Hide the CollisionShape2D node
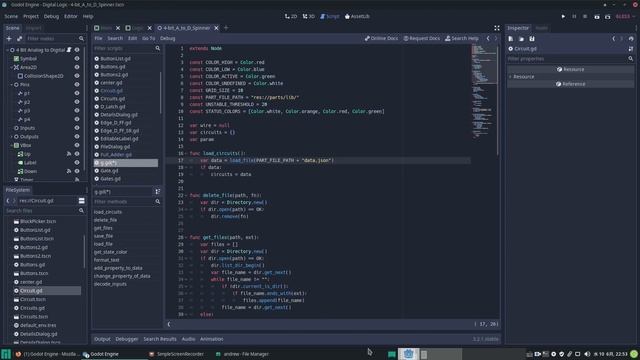This screenshot has height=360, width=640. [x=77, y=76]
